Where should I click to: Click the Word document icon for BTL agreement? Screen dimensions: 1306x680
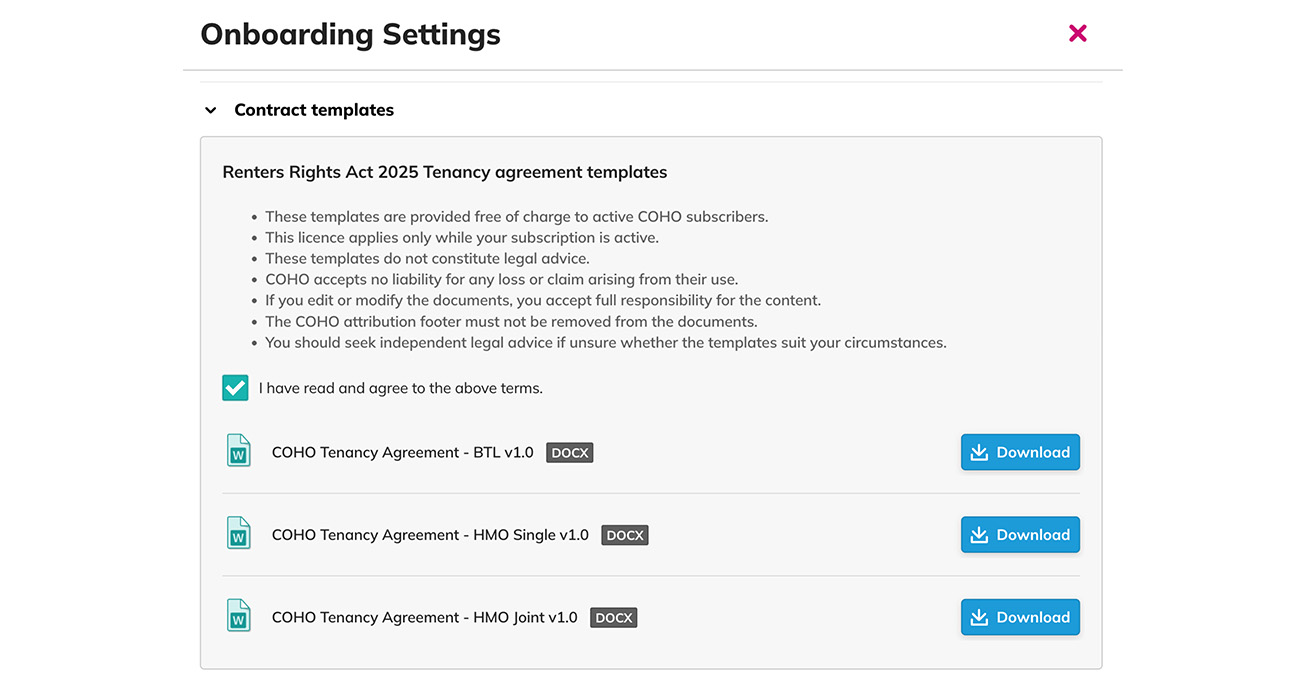click(238, 451)
